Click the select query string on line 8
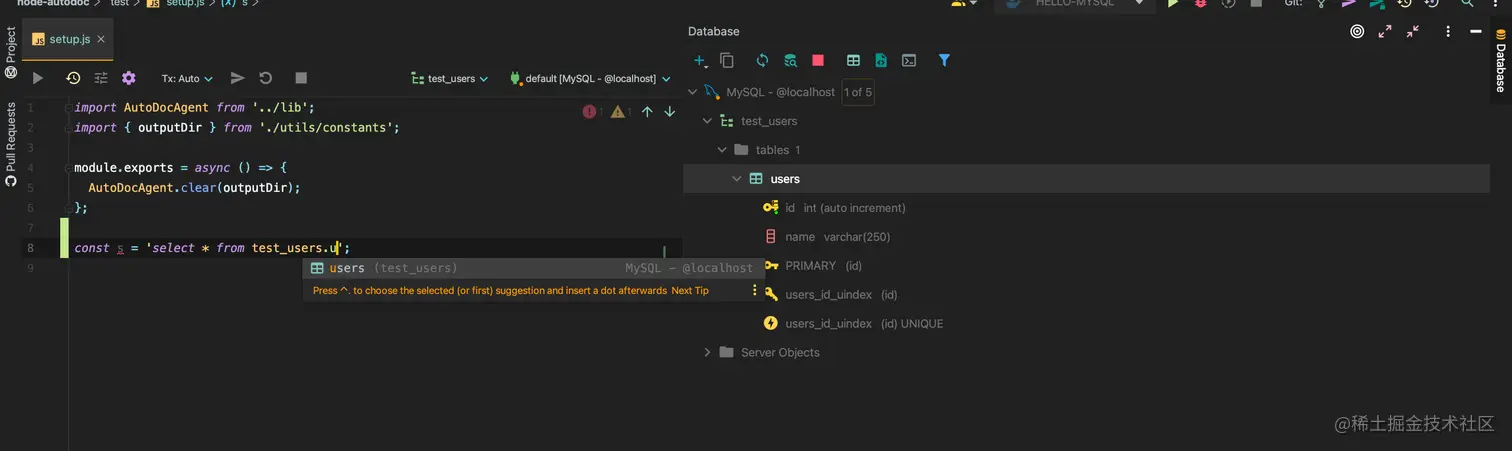1512x451 pixels. pyautogui.click(x=248, y=248)
